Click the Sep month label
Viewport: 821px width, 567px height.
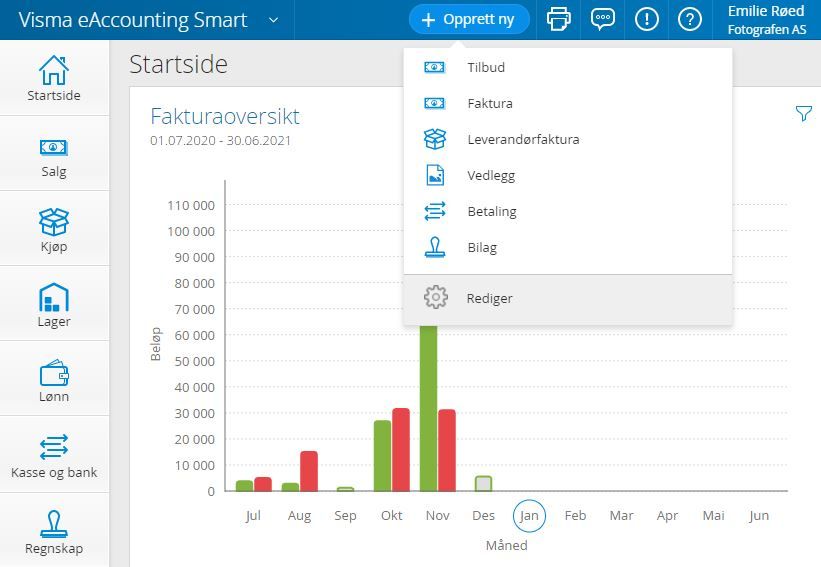click(x=345, y=516)
